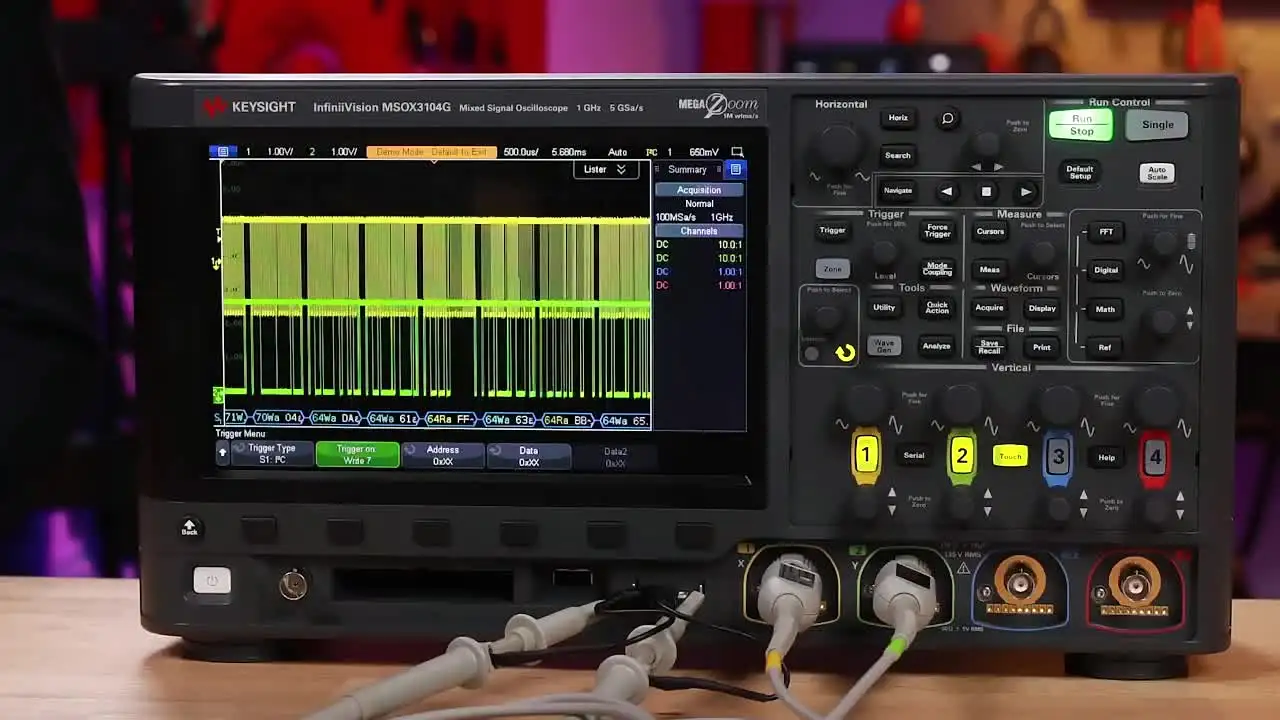The image size is (1280, 720).
Task: Tap the Serial decode key
Action: pyautogui.click(x=914, y=456)
